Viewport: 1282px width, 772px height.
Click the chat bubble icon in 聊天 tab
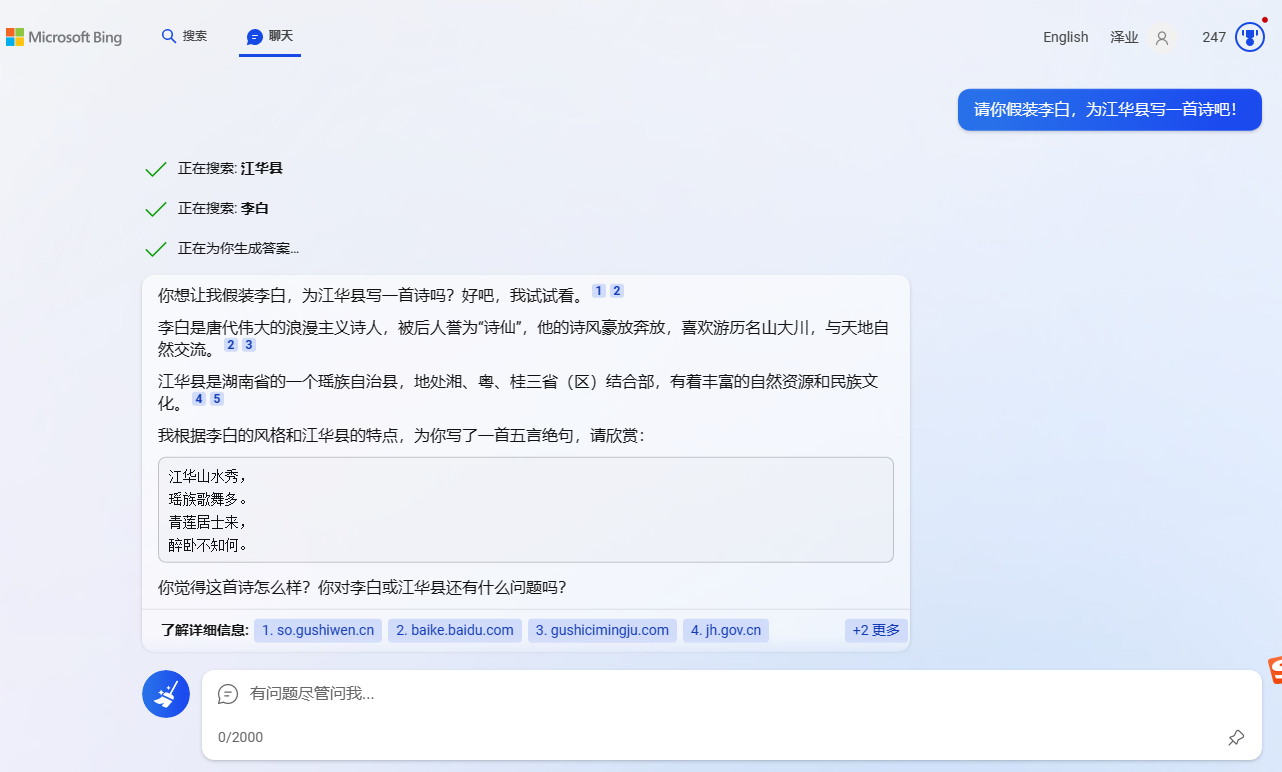(x=255, y=37)
